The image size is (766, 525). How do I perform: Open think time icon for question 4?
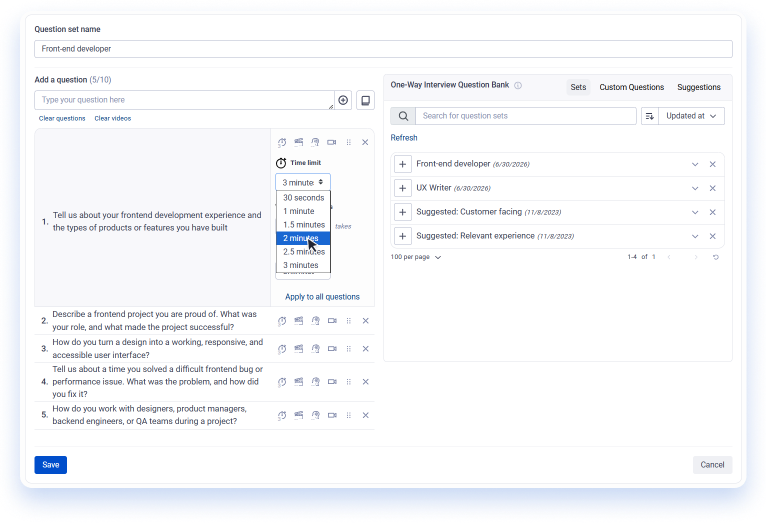click(x=316, y=381)
